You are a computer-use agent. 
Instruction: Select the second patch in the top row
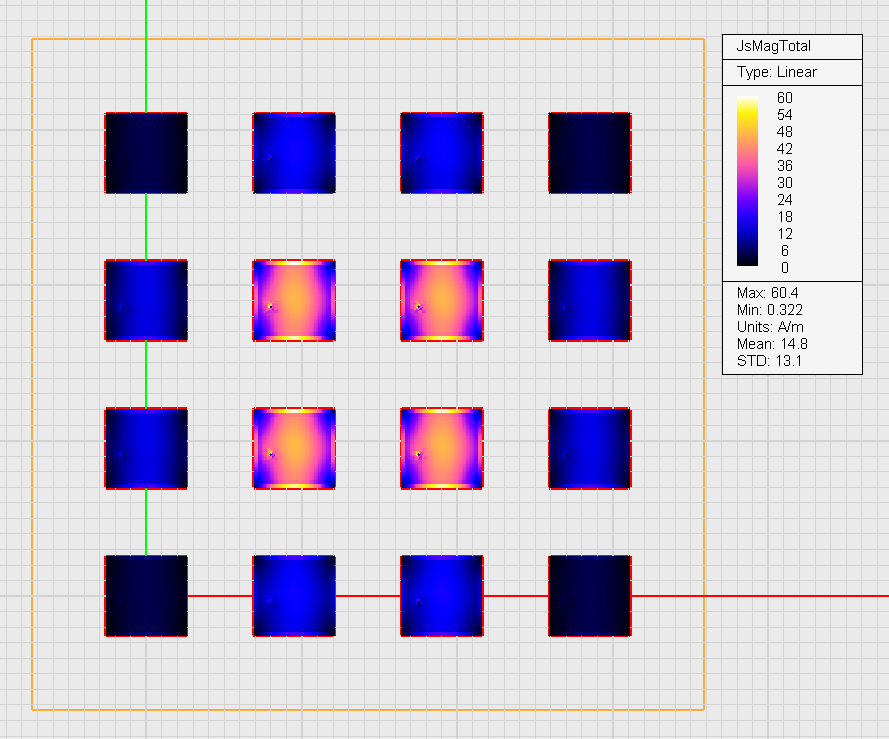294,152
